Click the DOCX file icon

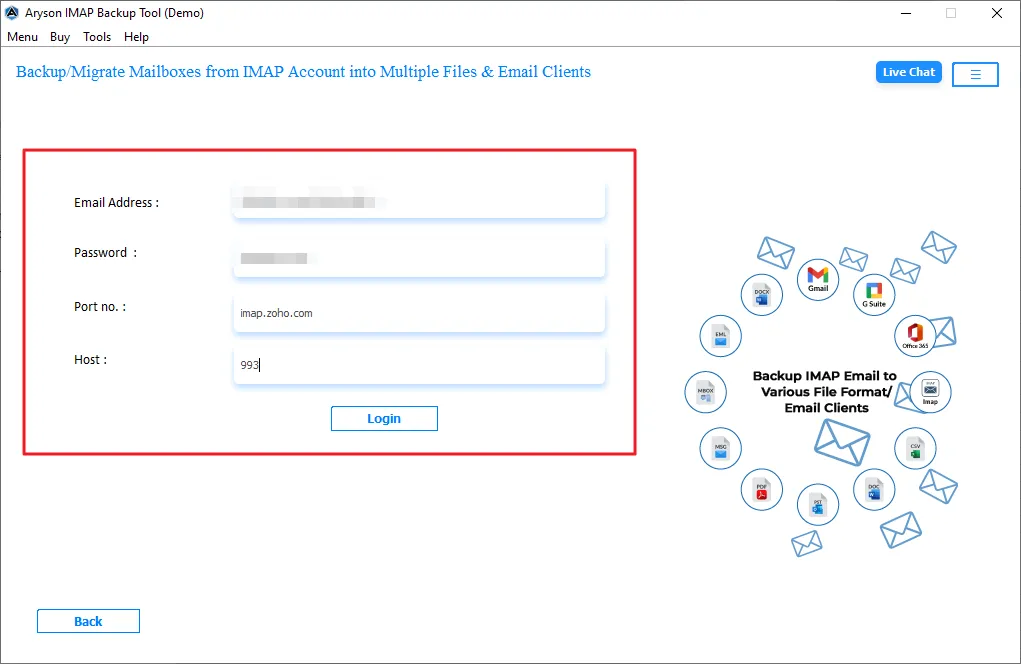click(762, 295)
